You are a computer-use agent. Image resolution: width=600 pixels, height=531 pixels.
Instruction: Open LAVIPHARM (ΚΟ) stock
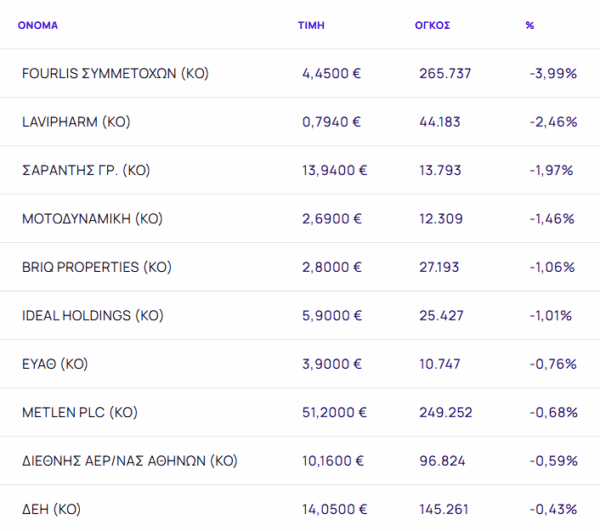76,122
